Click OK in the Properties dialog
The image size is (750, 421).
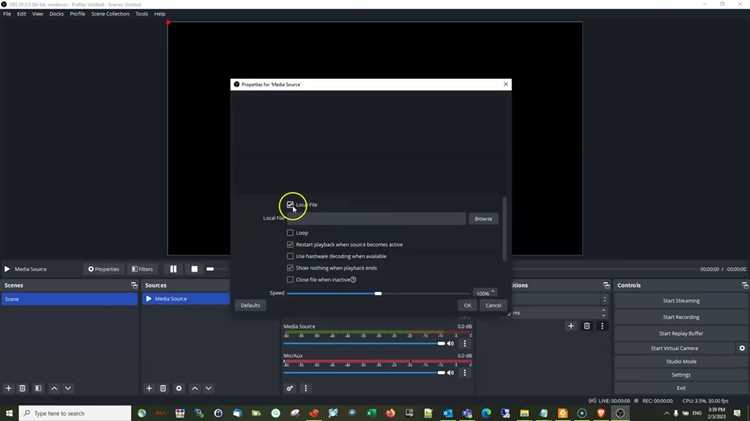(467, 305)
